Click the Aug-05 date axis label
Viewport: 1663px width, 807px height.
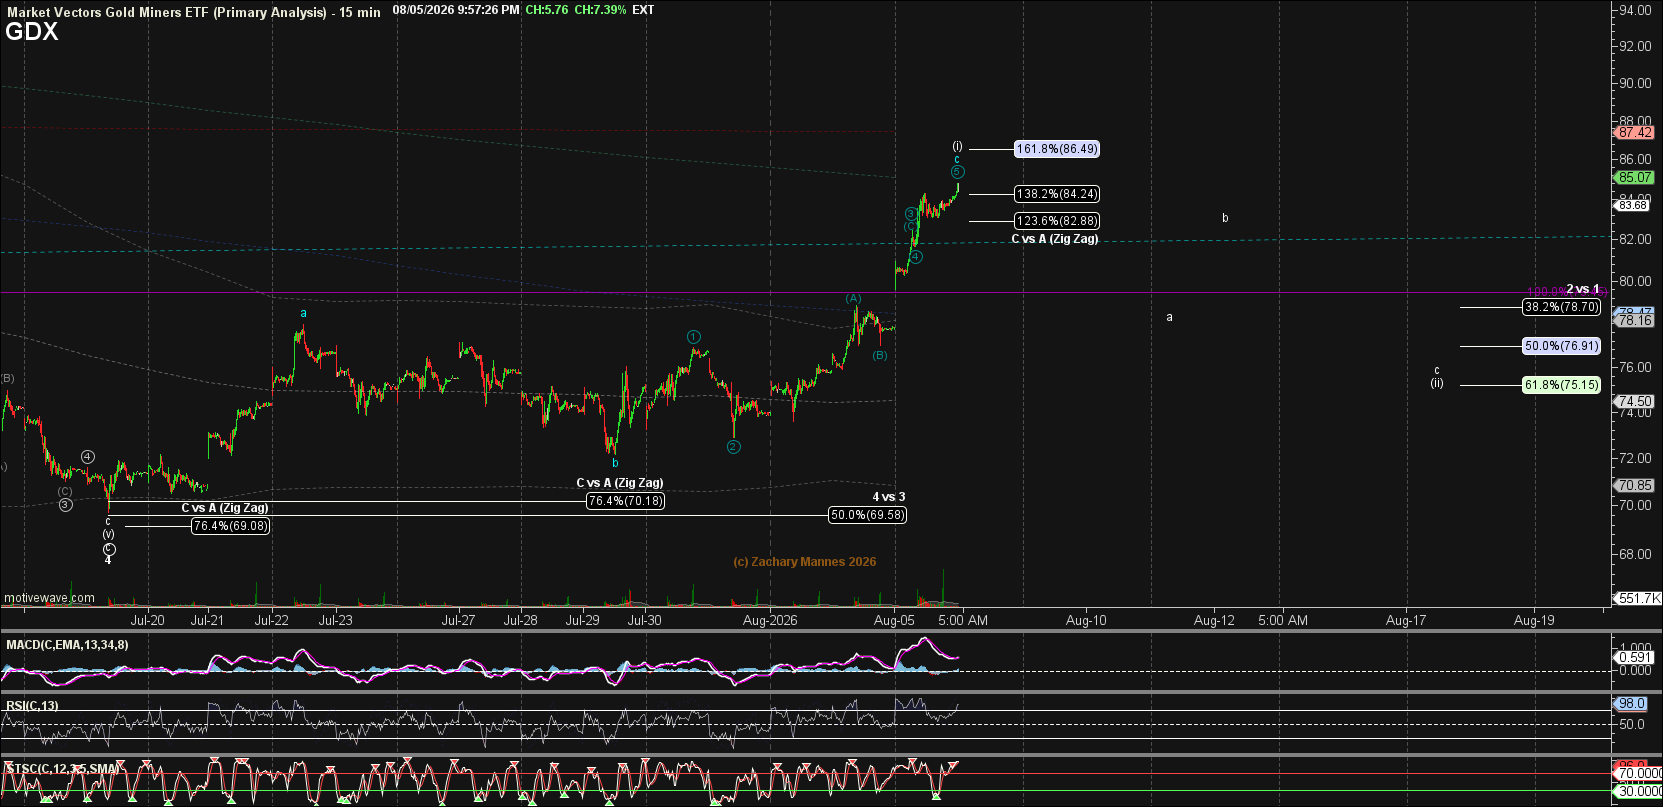(893, 620)
